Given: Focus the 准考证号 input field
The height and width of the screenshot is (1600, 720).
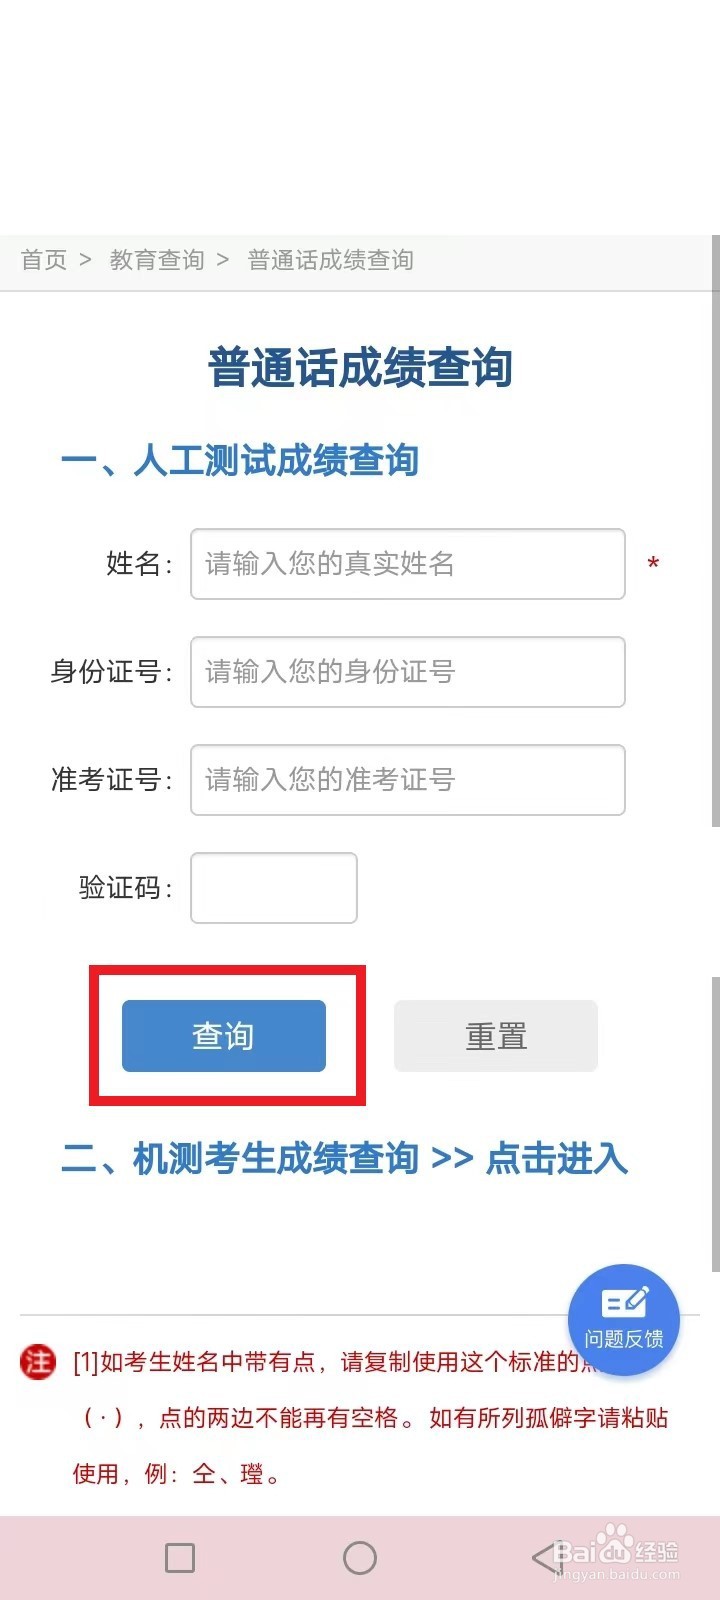Looking at the screenshot, I should point(408,780).
